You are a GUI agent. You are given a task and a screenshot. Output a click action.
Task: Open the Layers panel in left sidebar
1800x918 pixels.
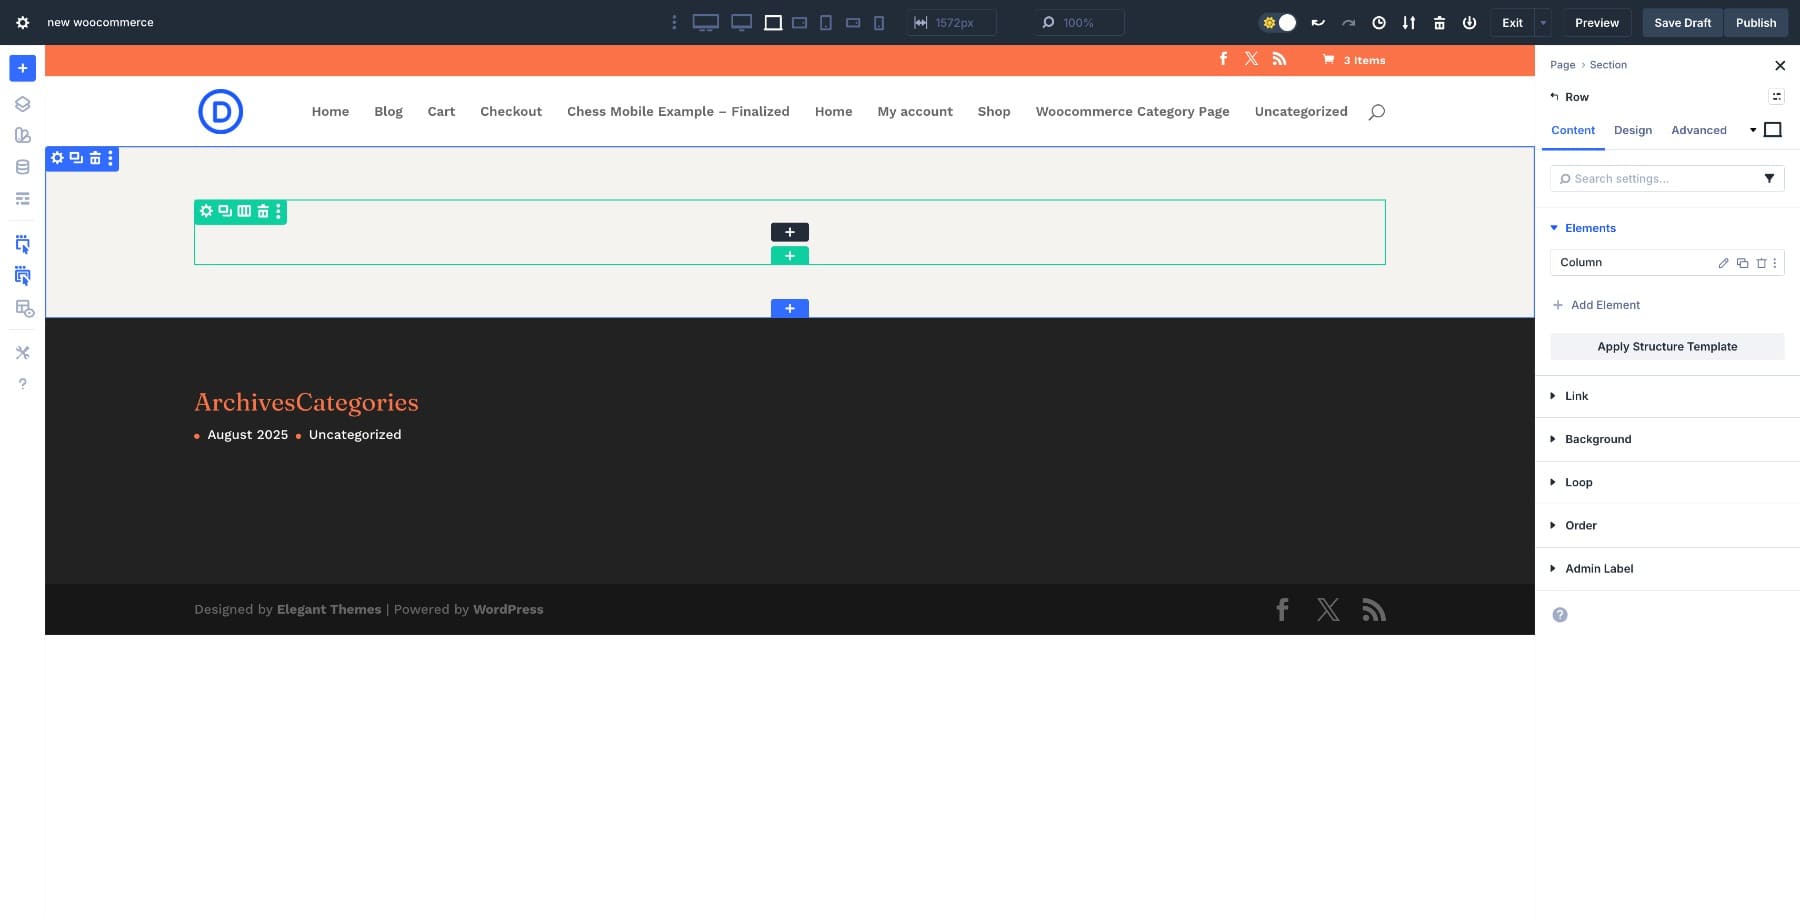[22, 103]
